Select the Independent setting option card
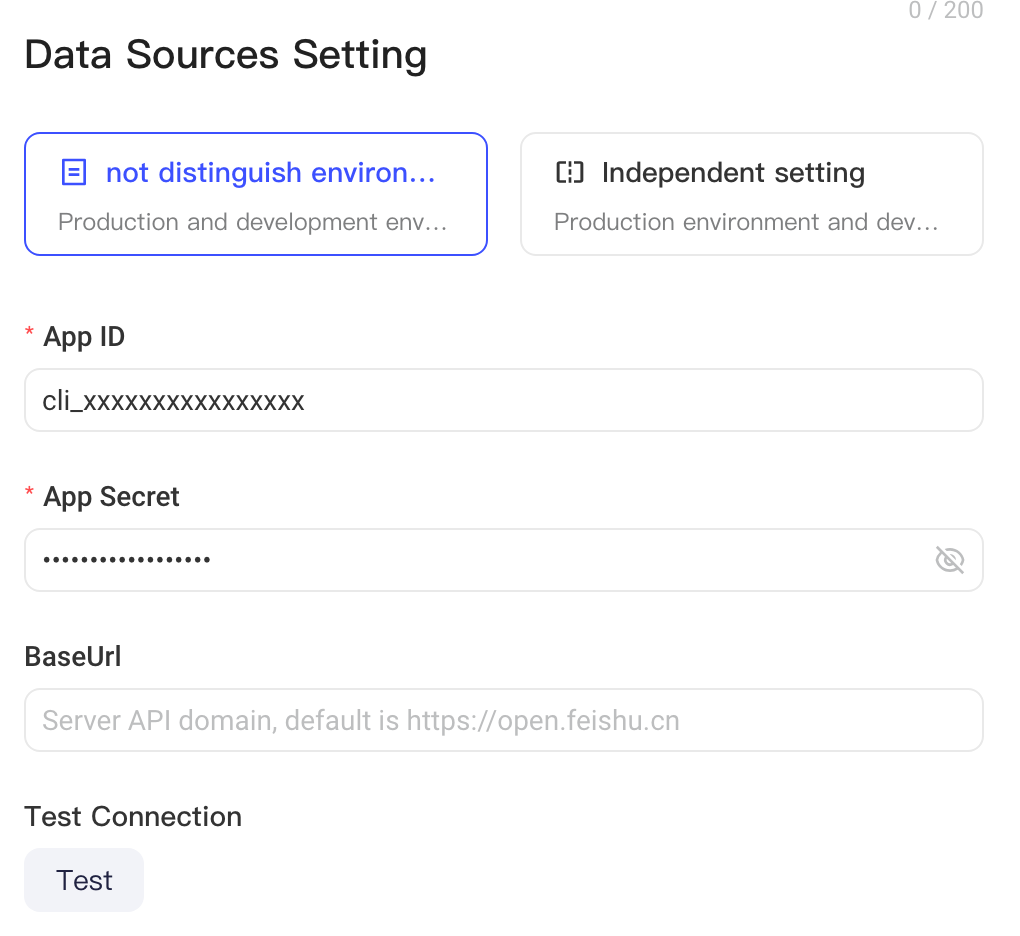 click(751, 194)
